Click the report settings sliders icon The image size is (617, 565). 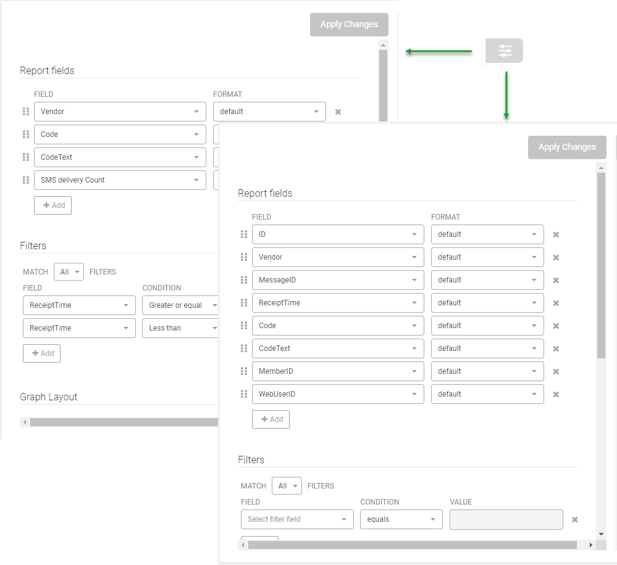pyautogui.click(x=504, y=50)
